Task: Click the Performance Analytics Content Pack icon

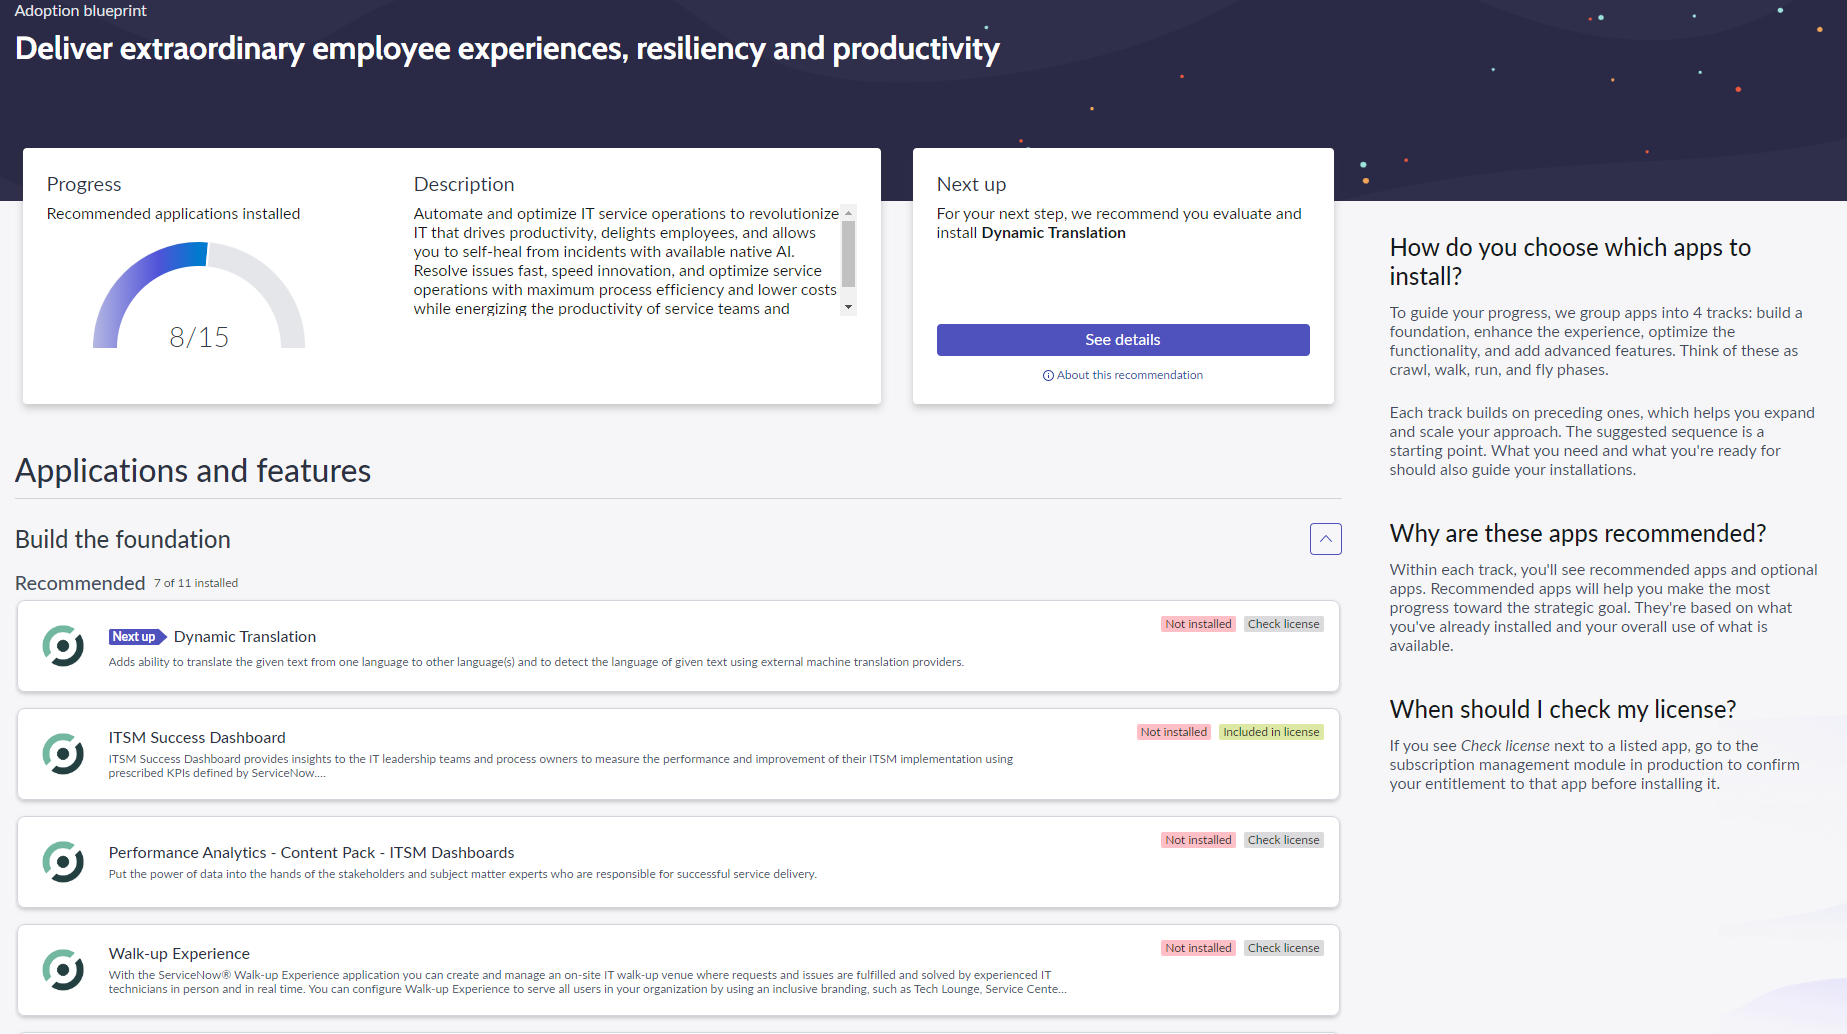Action: tap(63, 862)
